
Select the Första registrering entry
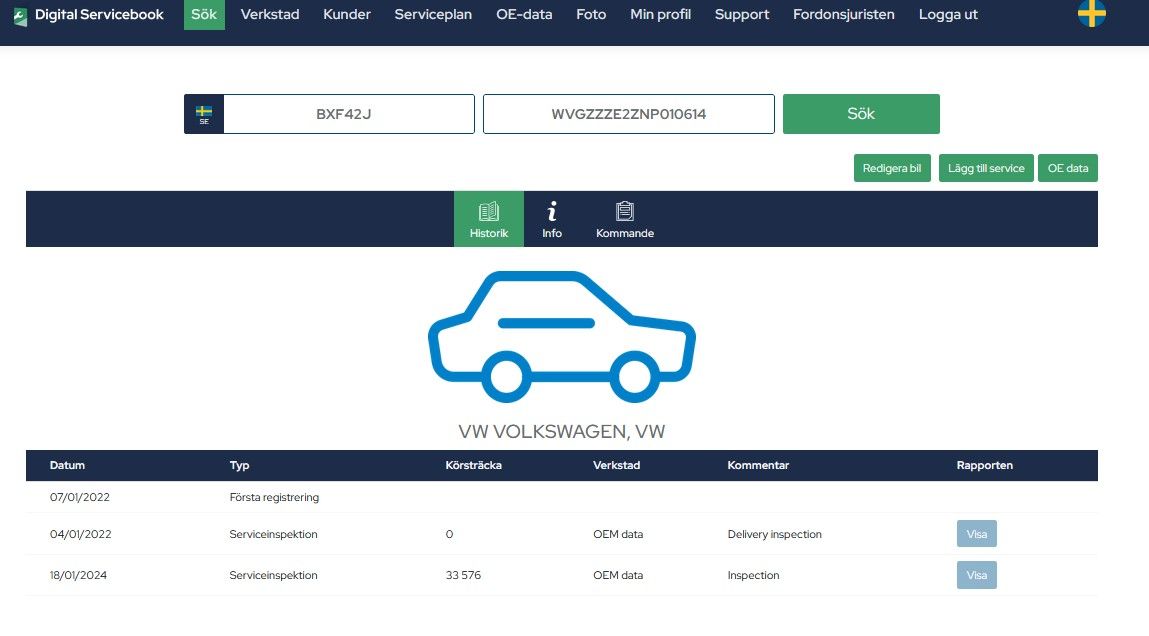coord(274,497)
